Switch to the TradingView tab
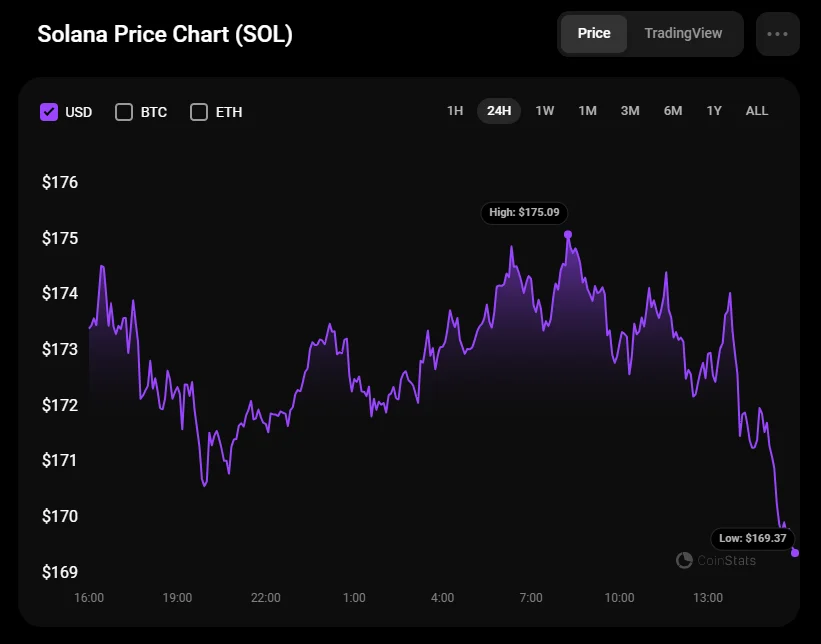 pyautogui.click(x=683, y=33)
